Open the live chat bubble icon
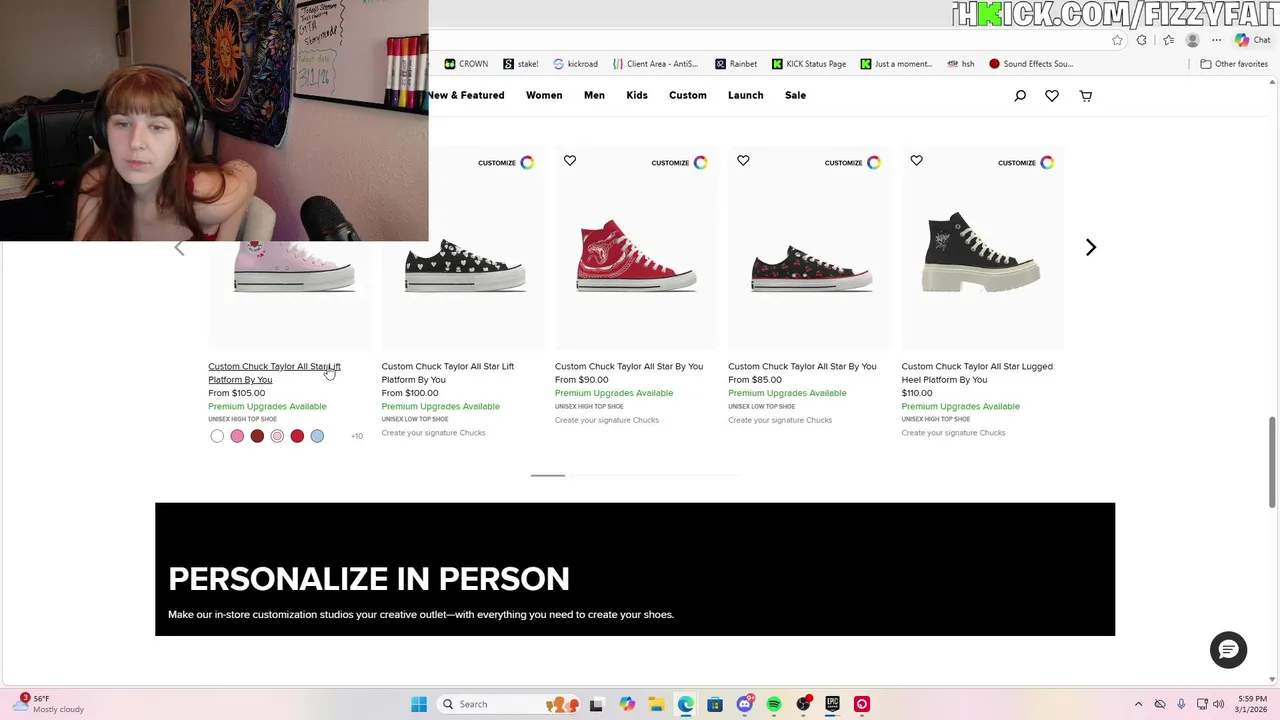This screenshot has height=720, width=1280. pos(1228,650)
